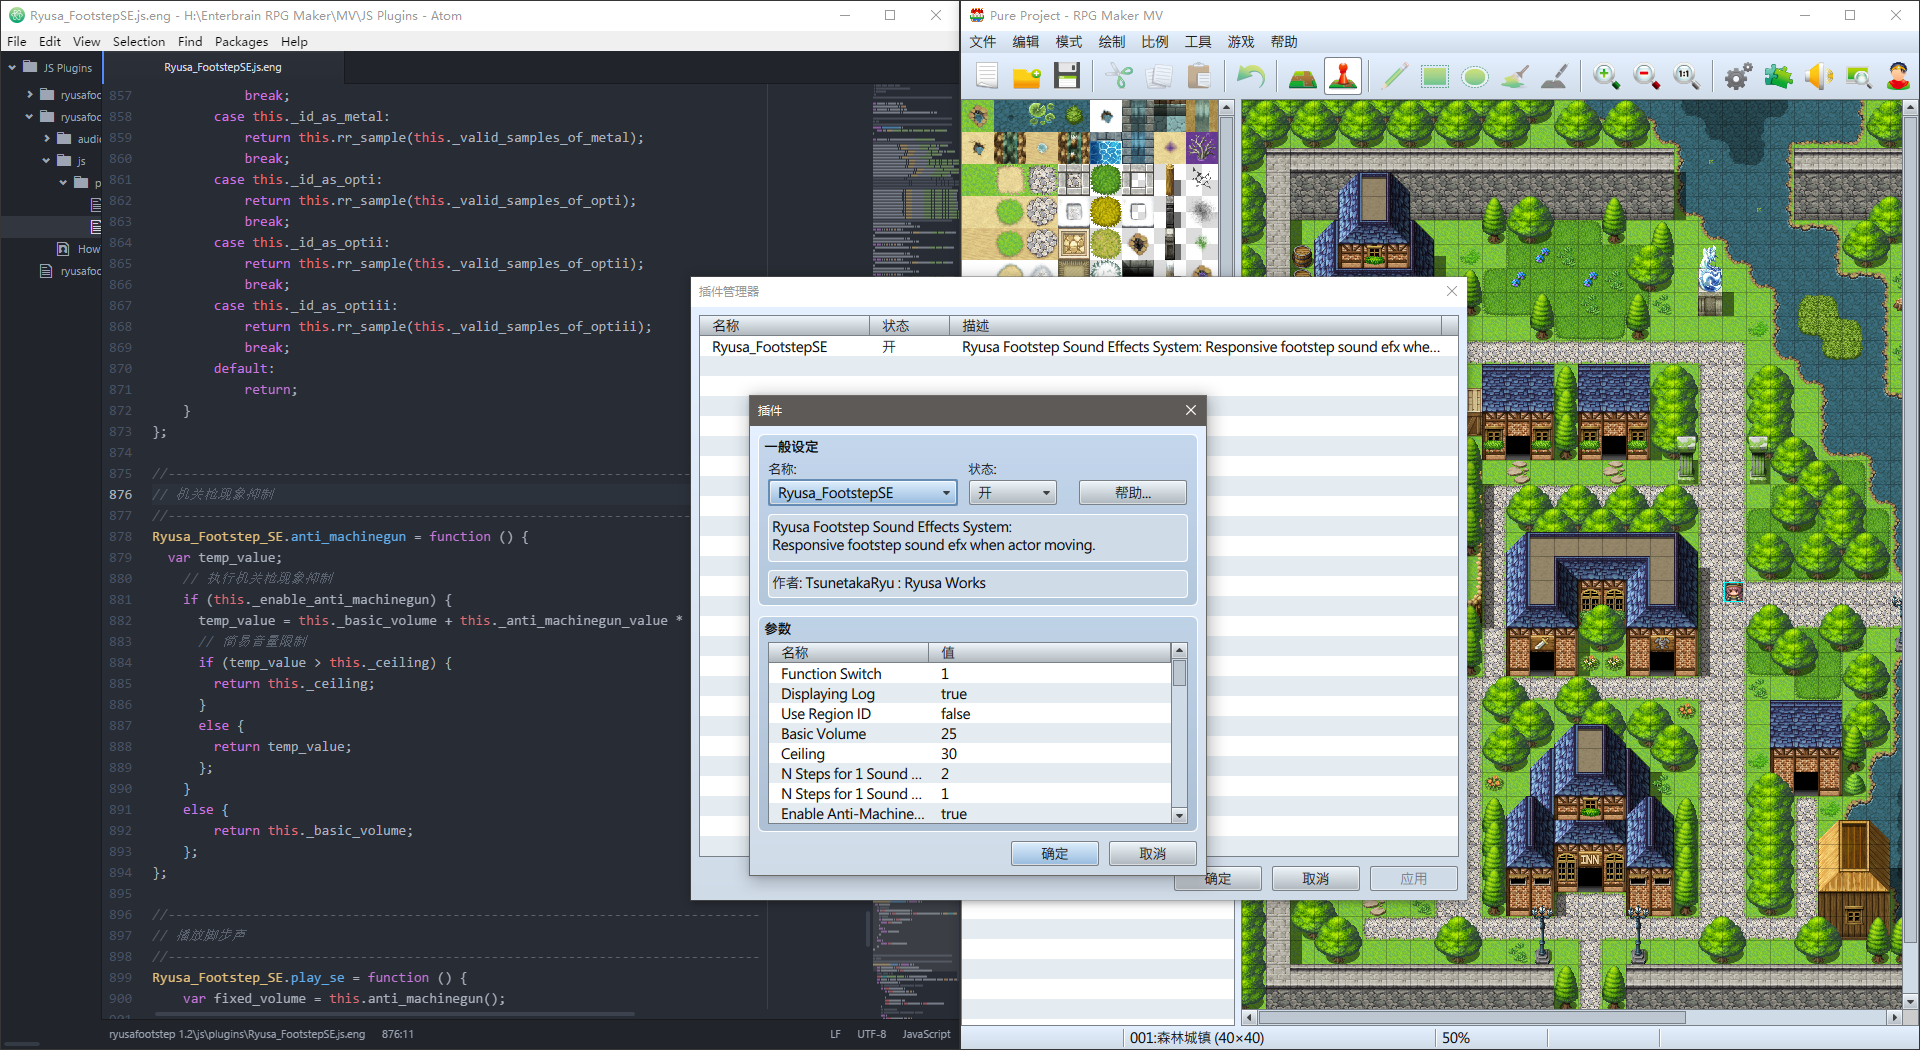Select the Pencil drawing tool
This screenshot has height=1050, width=1920.
(1394, 76)
